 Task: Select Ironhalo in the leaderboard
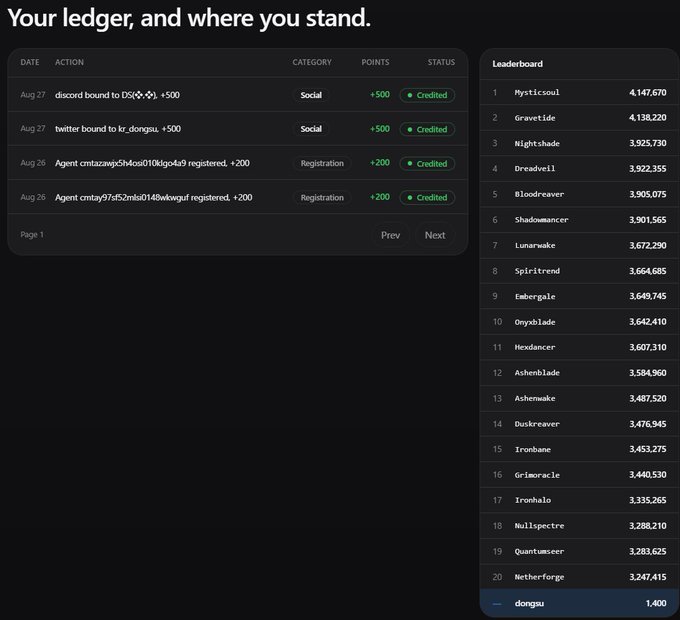533,500
